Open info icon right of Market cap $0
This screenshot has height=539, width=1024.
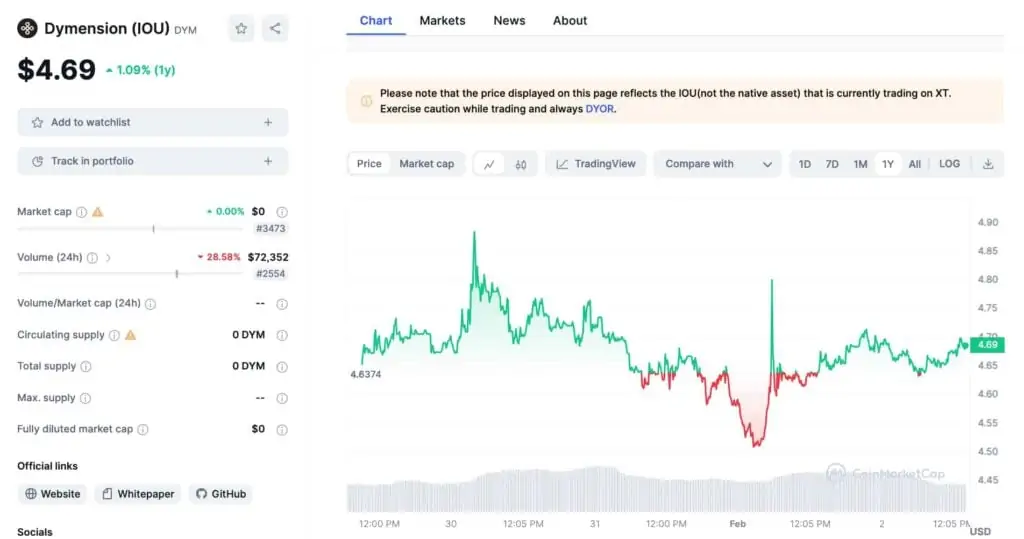[x=281, y=212]
